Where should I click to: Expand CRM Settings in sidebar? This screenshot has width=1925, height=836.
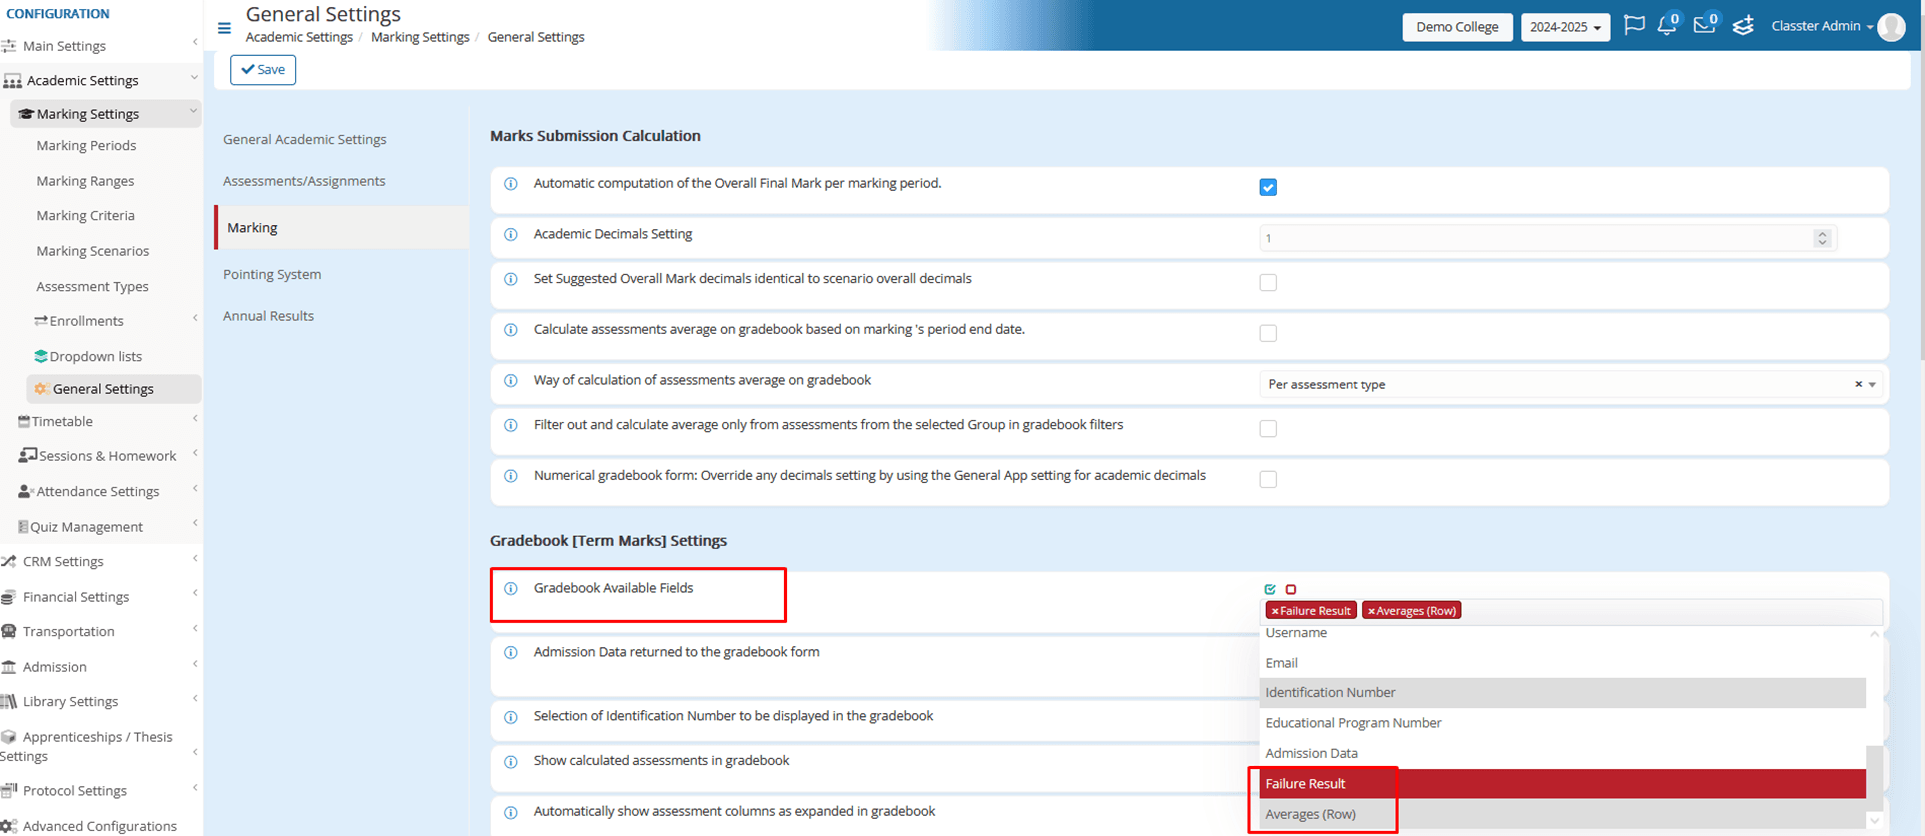click(195, 559)
